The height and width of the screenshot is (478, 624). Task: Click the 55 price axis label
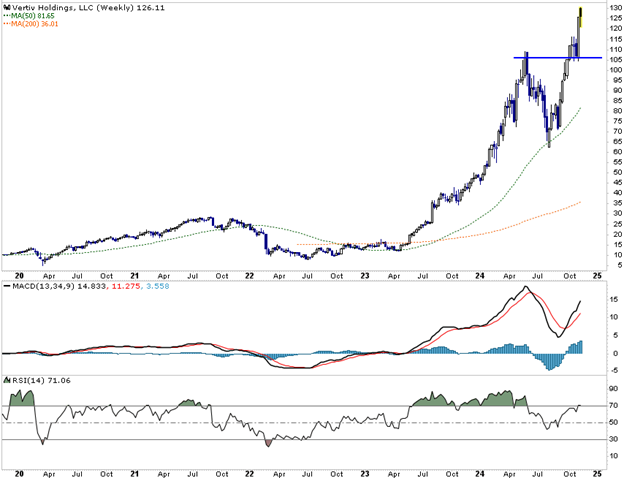[616, 162]
